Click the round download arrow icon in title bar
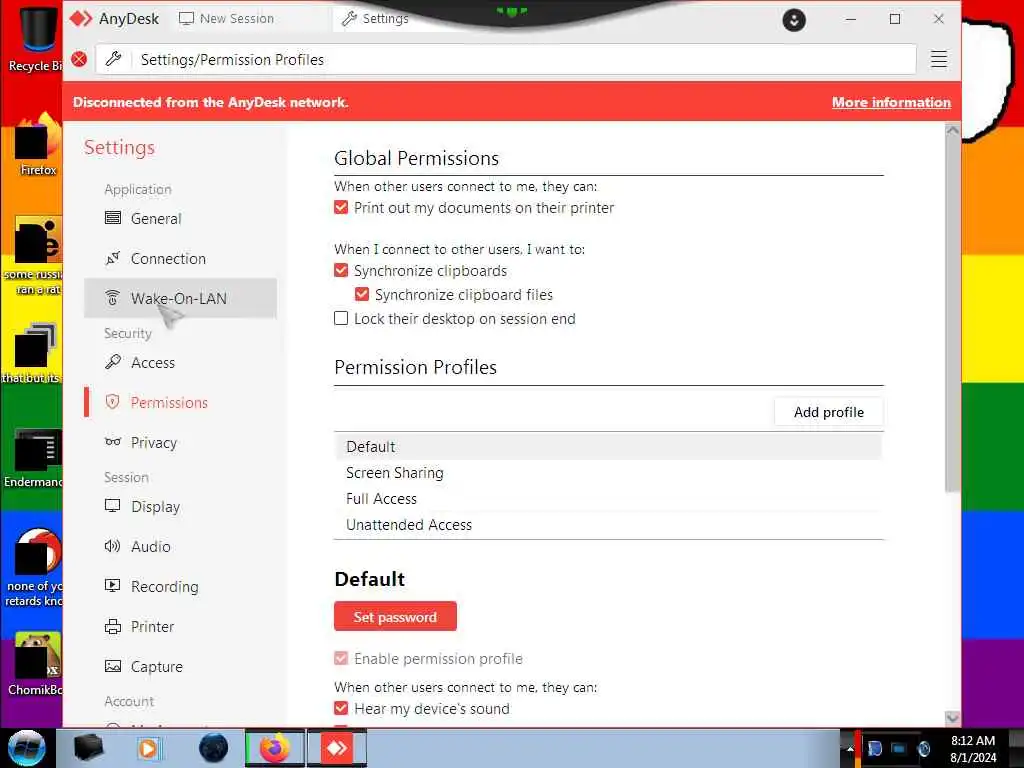 pyautogui.click(x=793, y=20)
